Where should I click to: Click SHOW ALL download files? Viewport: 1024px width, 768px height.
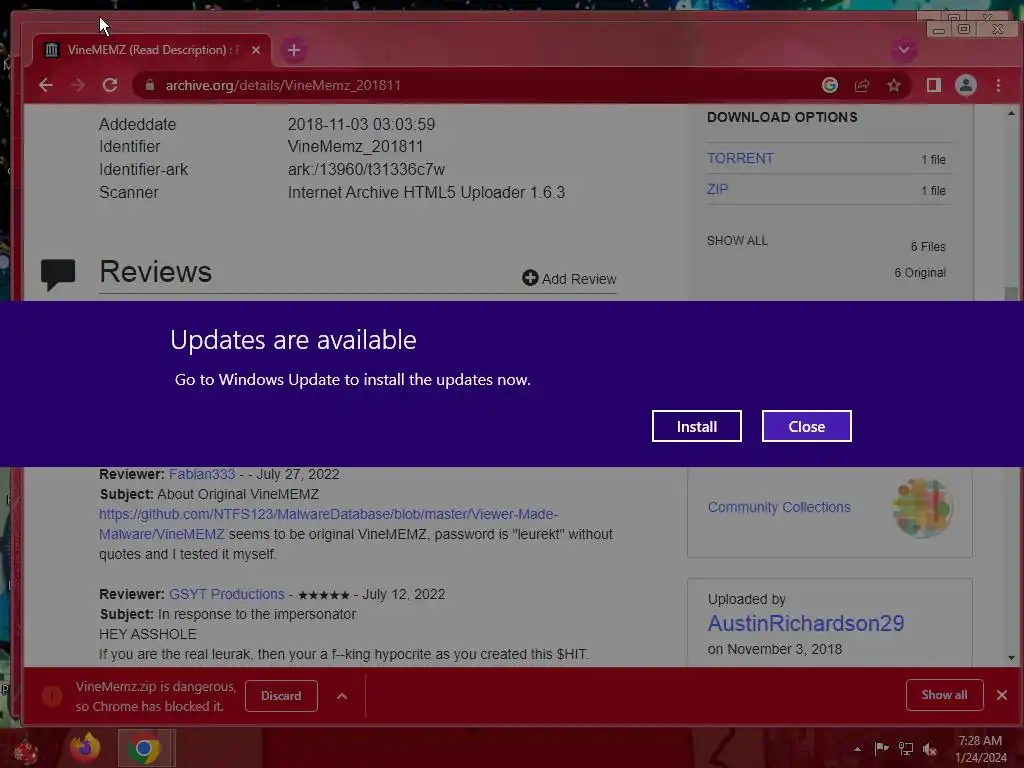click(x=737, y=241)
